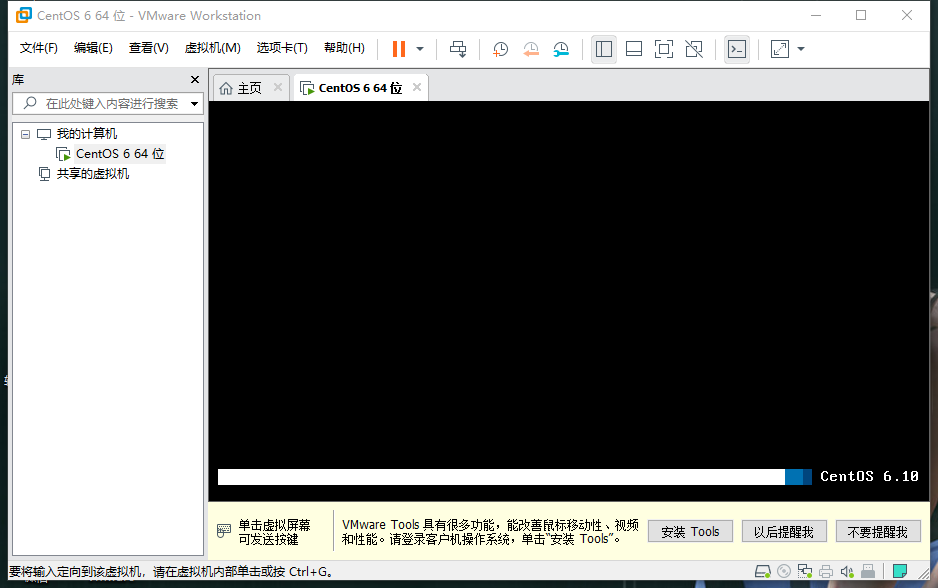The image size is (938, 588).
Task: Click the Ctrl+G input hint in status bar
Action: (x=171, y=572)
